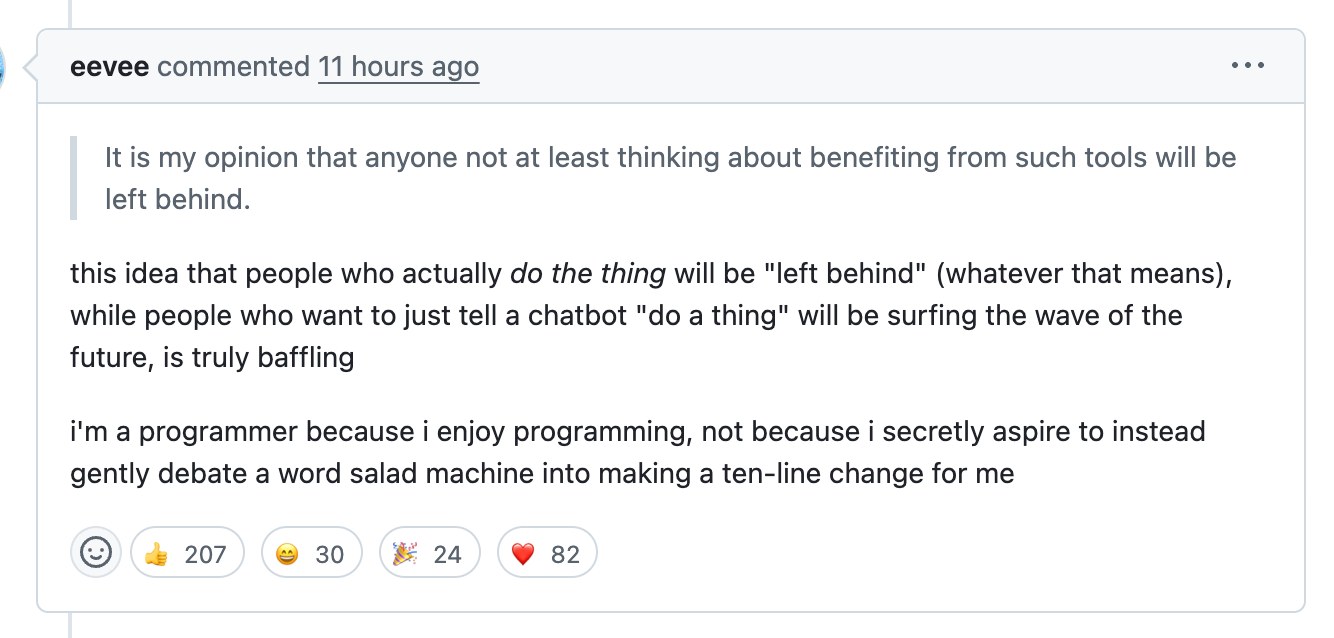Add a heart reaction to comment
This screenshot has height=638, width=1334.
pos(547,553)
